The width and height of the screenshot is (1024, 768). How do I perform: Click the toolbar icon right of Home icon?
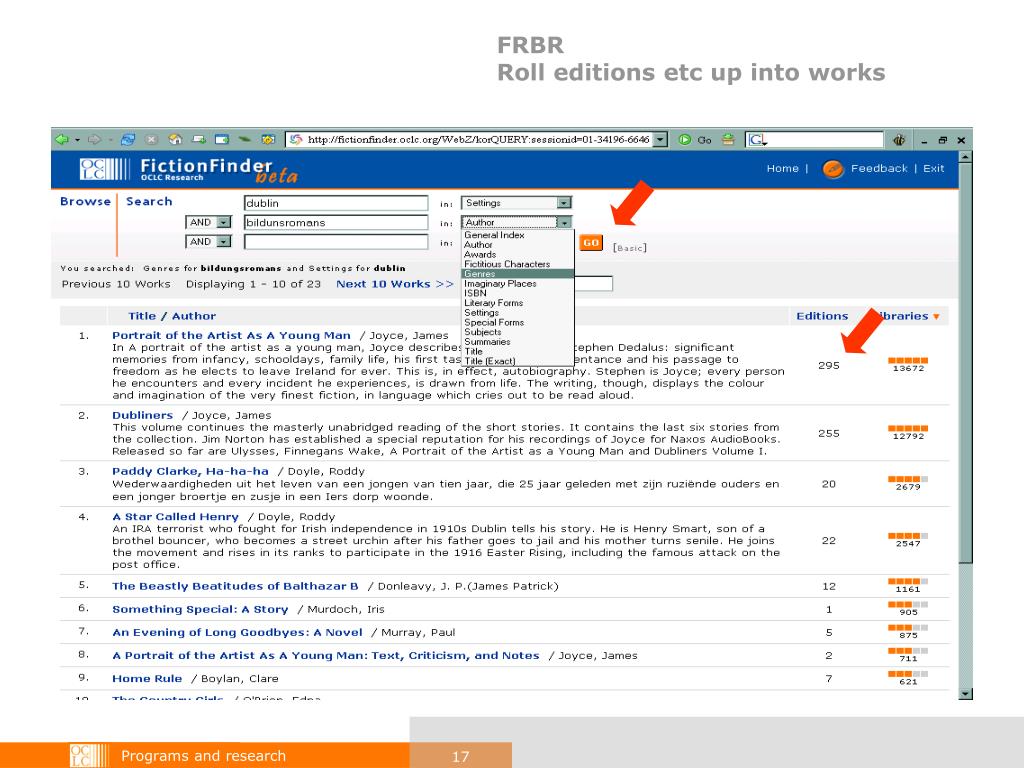(199, 140)
